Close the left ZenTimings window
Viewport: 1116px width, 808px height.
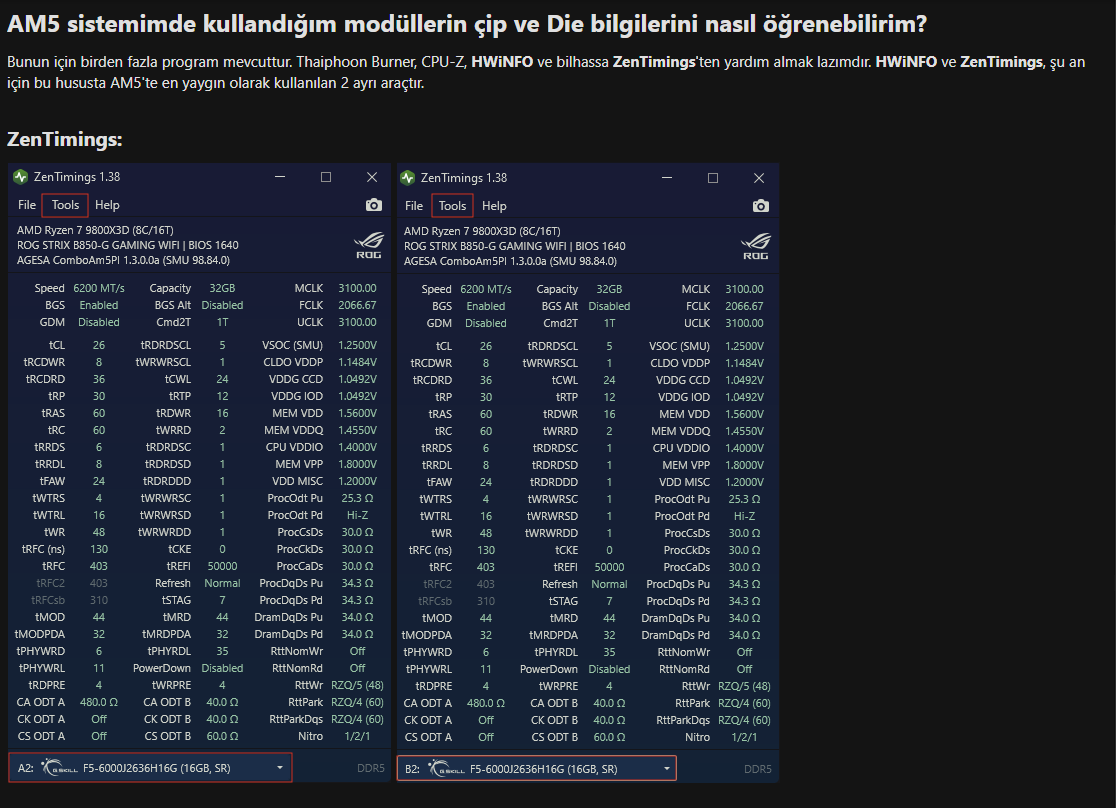point(372,177)
